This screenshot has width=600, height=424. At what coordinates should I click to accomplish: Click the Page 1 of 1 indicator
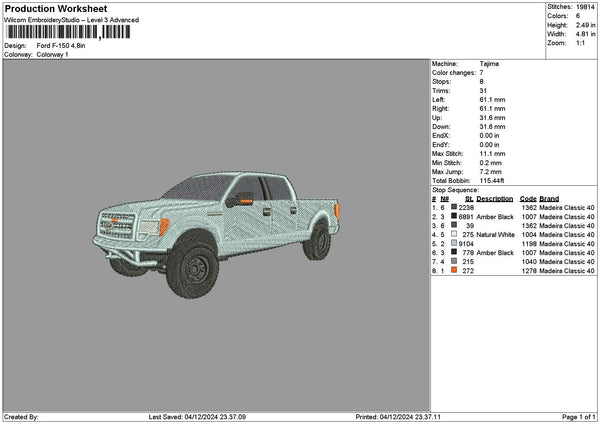pyautogui.click(x=579, y=417)
